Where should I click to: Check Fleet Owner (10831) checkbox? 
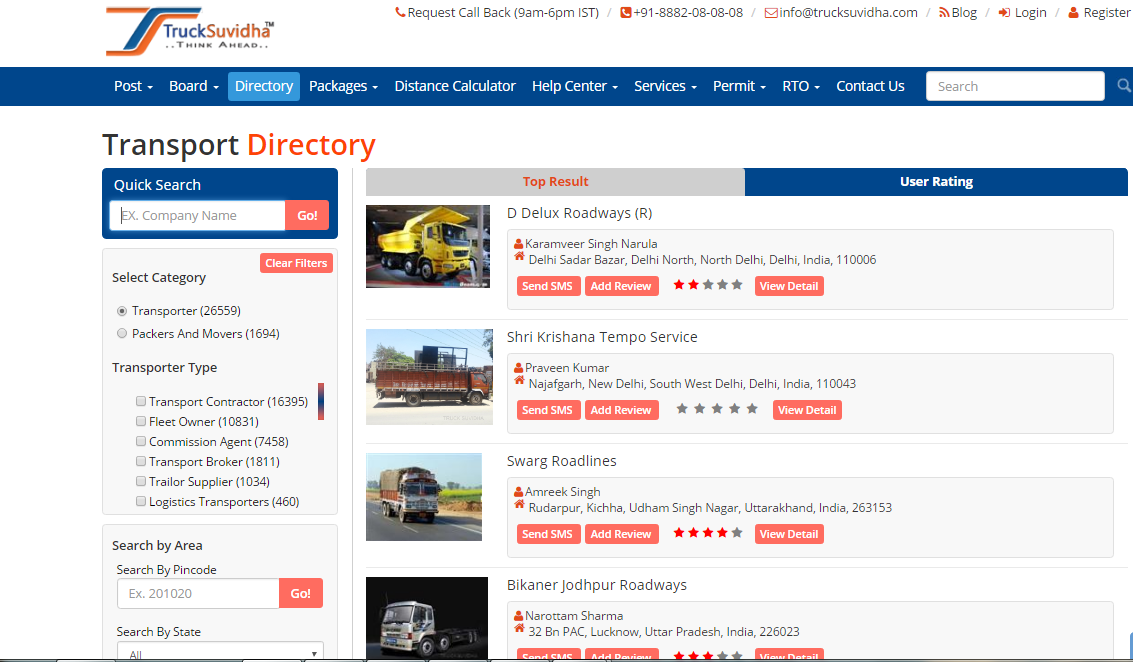[141, 421]
